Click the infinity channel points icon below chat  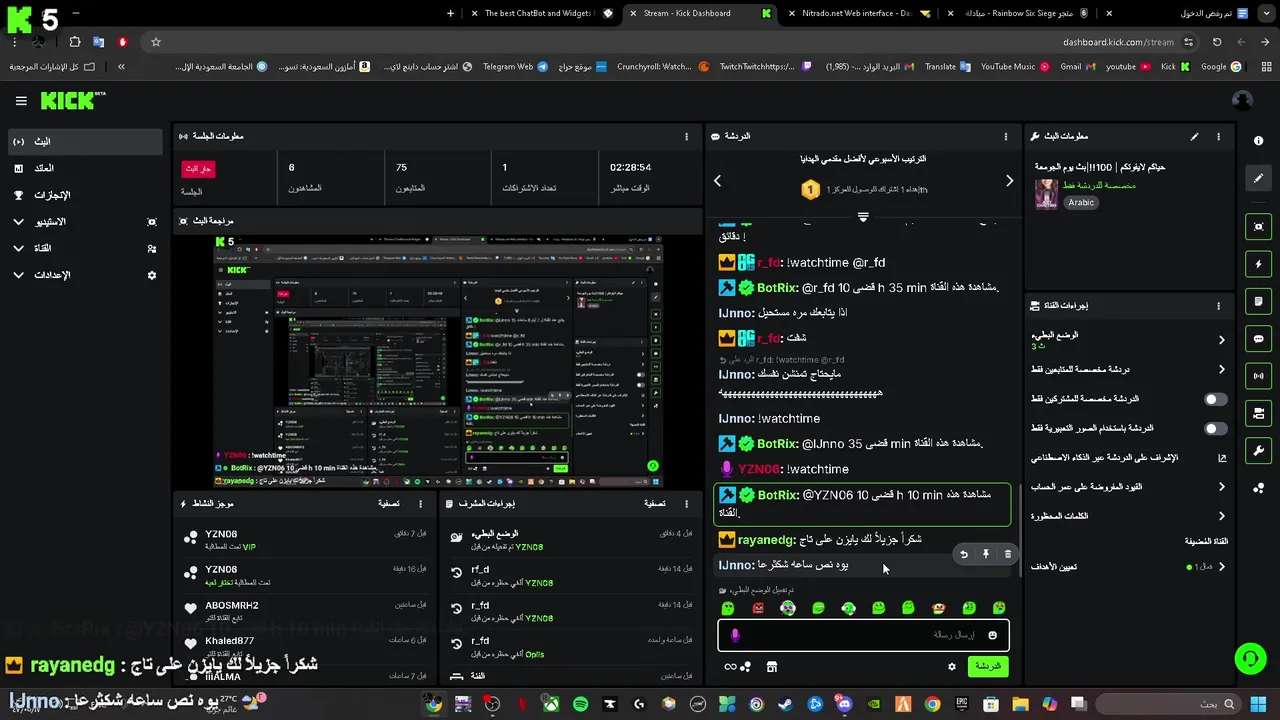730,666
